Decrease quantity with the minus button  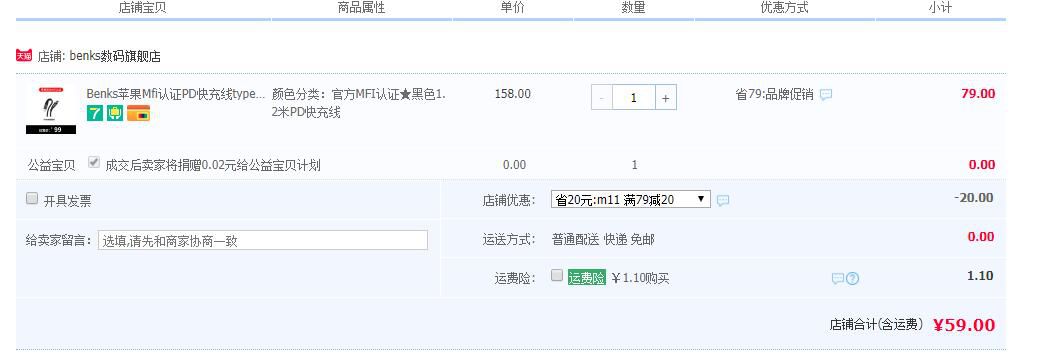point(601,98)
